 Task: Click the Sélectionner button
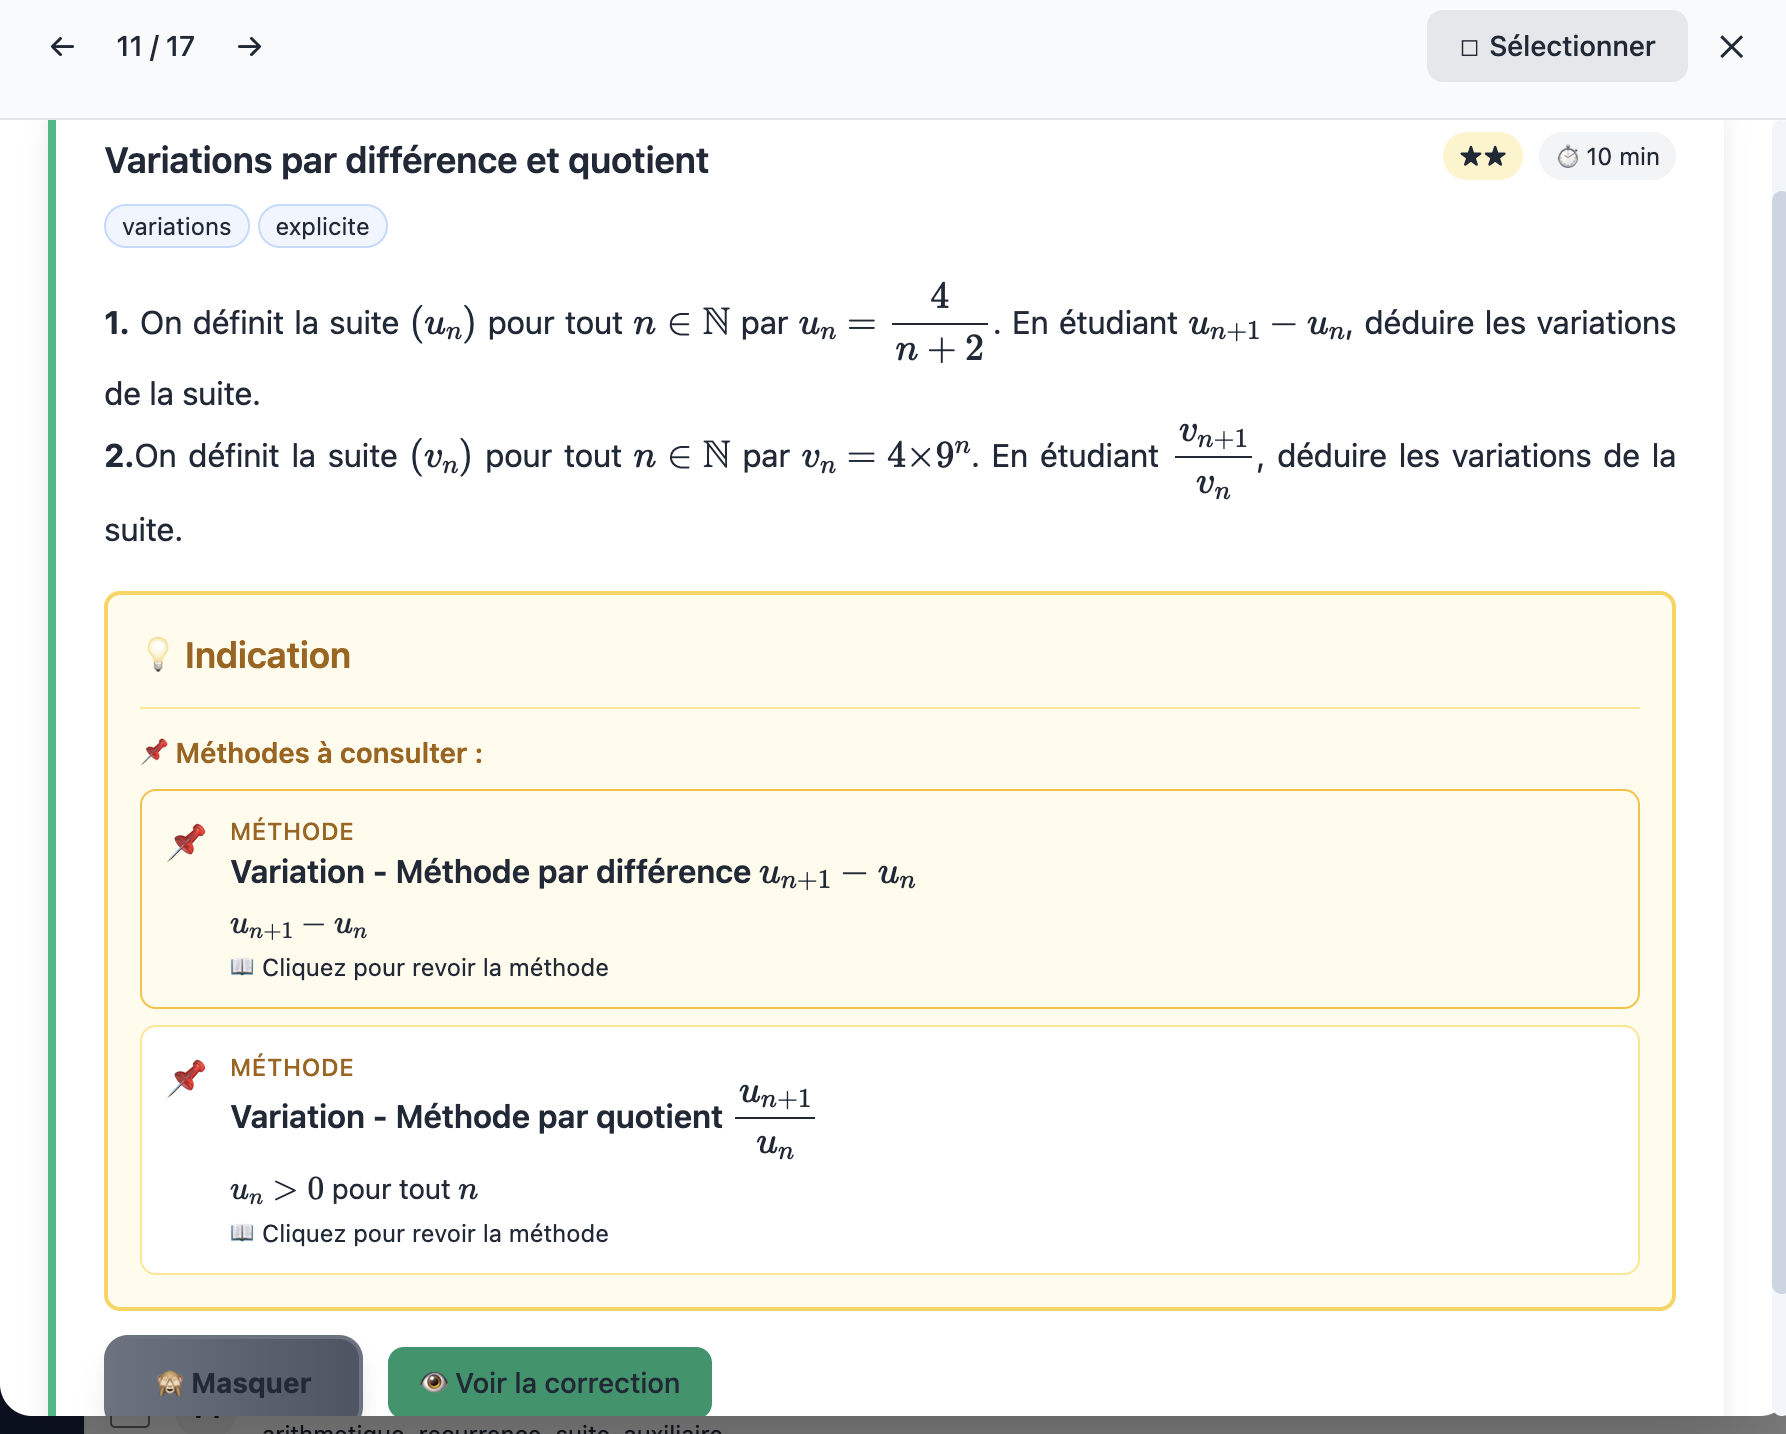1556,47
